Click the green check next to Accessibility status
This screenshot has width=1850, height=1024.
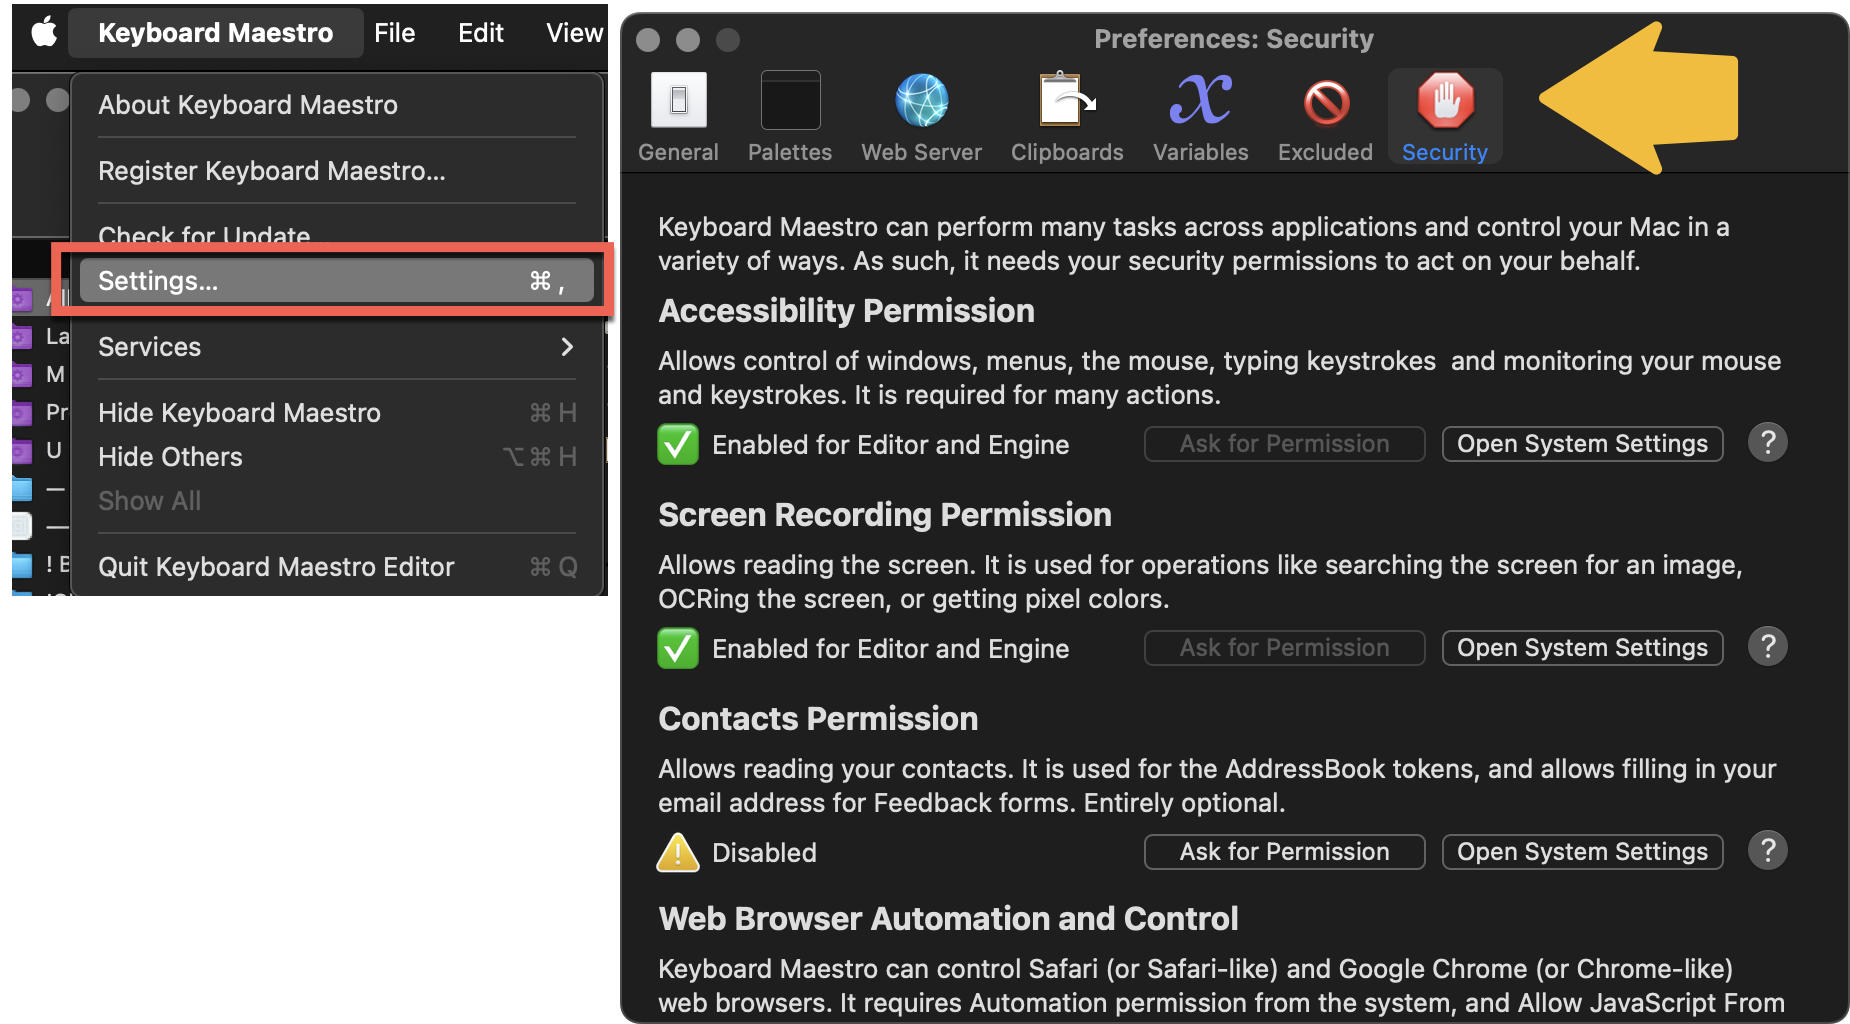coord(678,444)
